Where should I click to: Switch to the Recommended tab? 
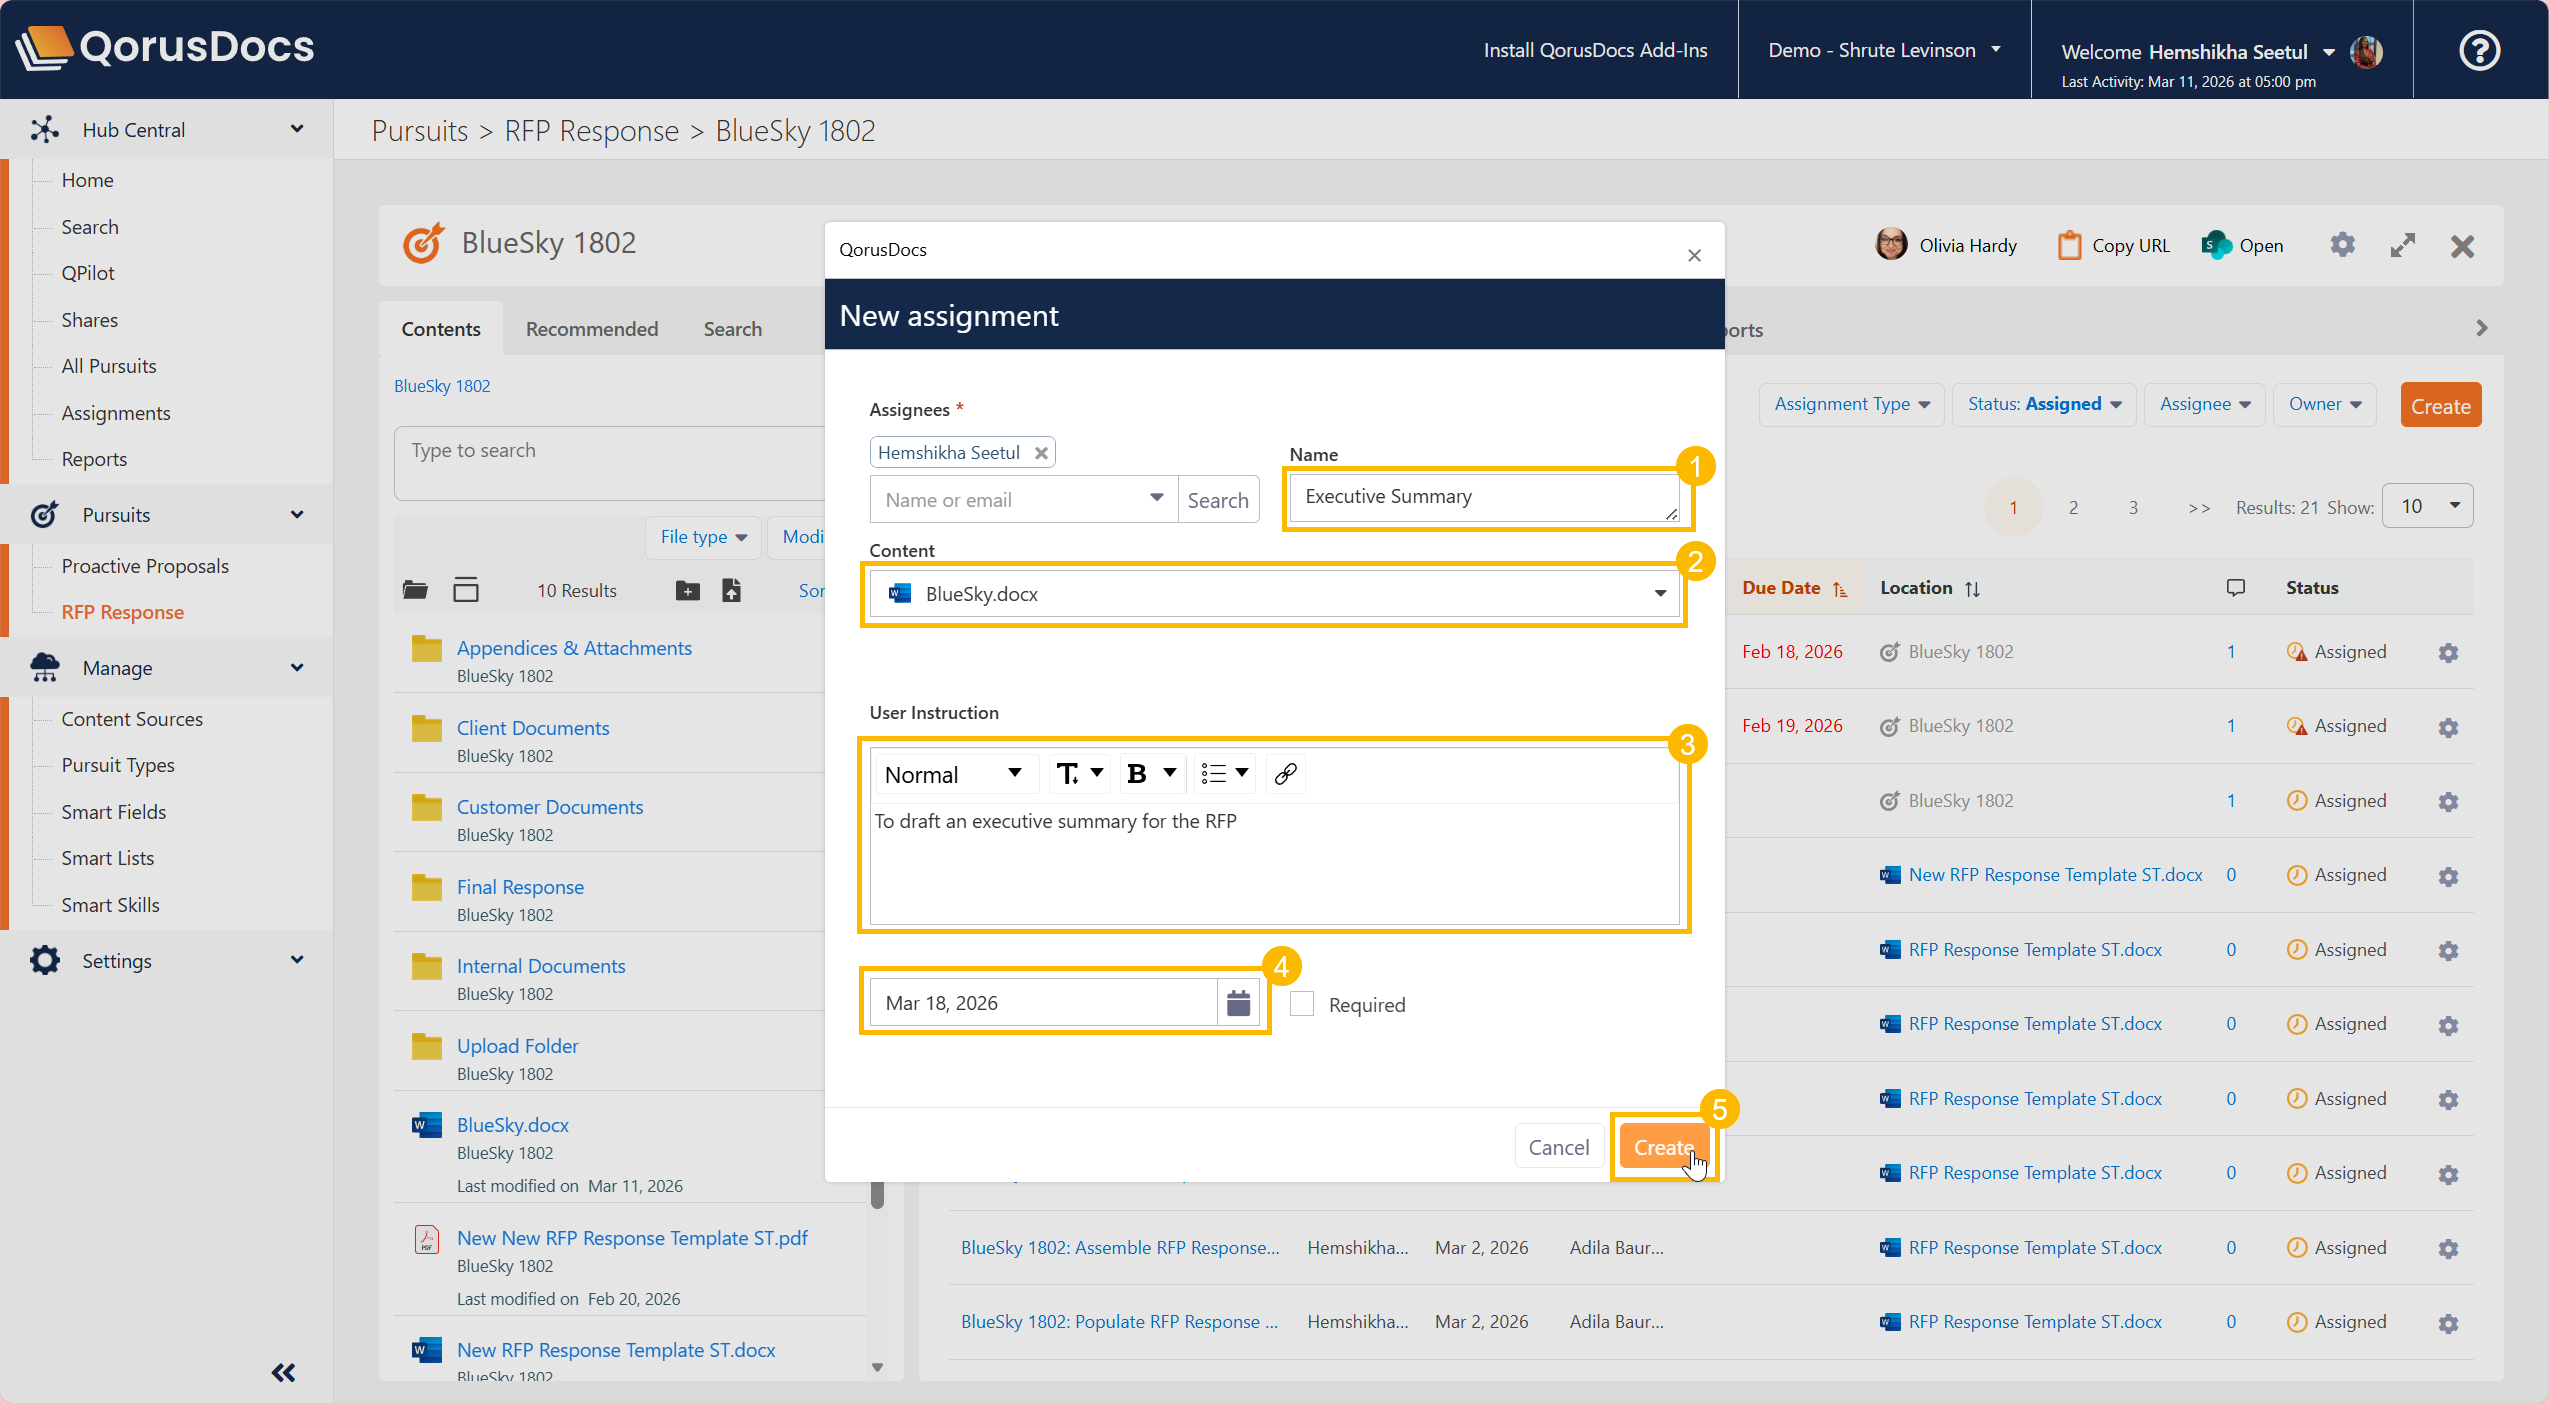point(591,329)
